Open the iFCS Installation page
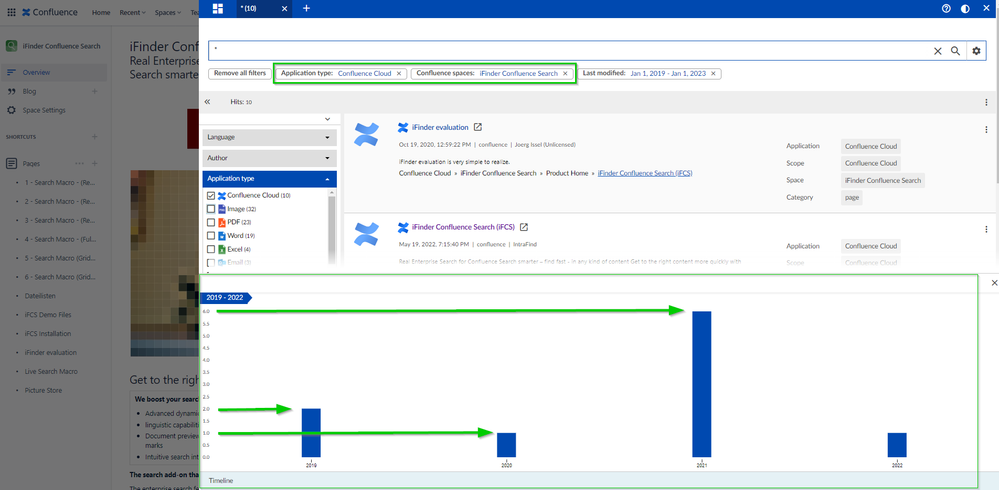999x490 pixels. pyautogui.click(x=48, y=334)
